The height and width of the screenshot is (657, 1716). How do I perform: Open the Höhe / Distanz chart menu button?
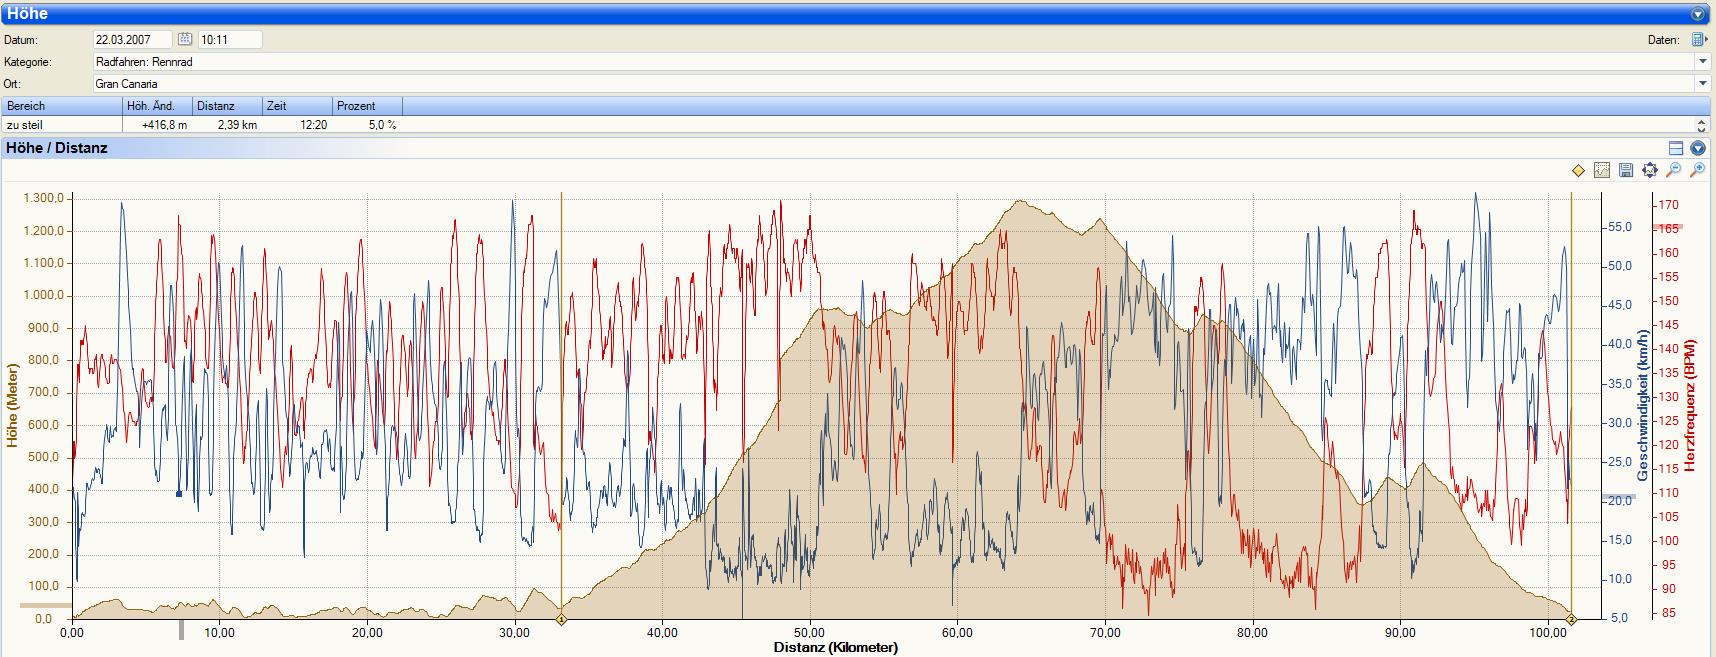1697,148
